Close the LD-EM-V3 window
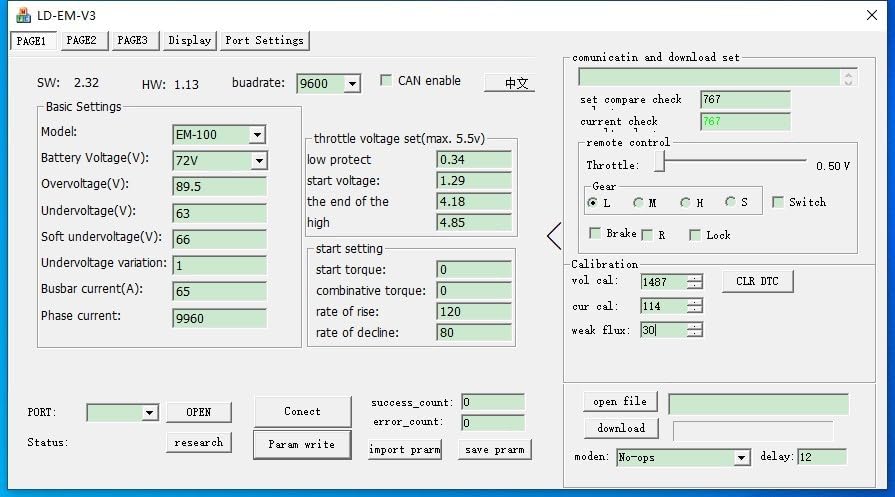Screen dimensions: 895x497 [x=872, y=15]
